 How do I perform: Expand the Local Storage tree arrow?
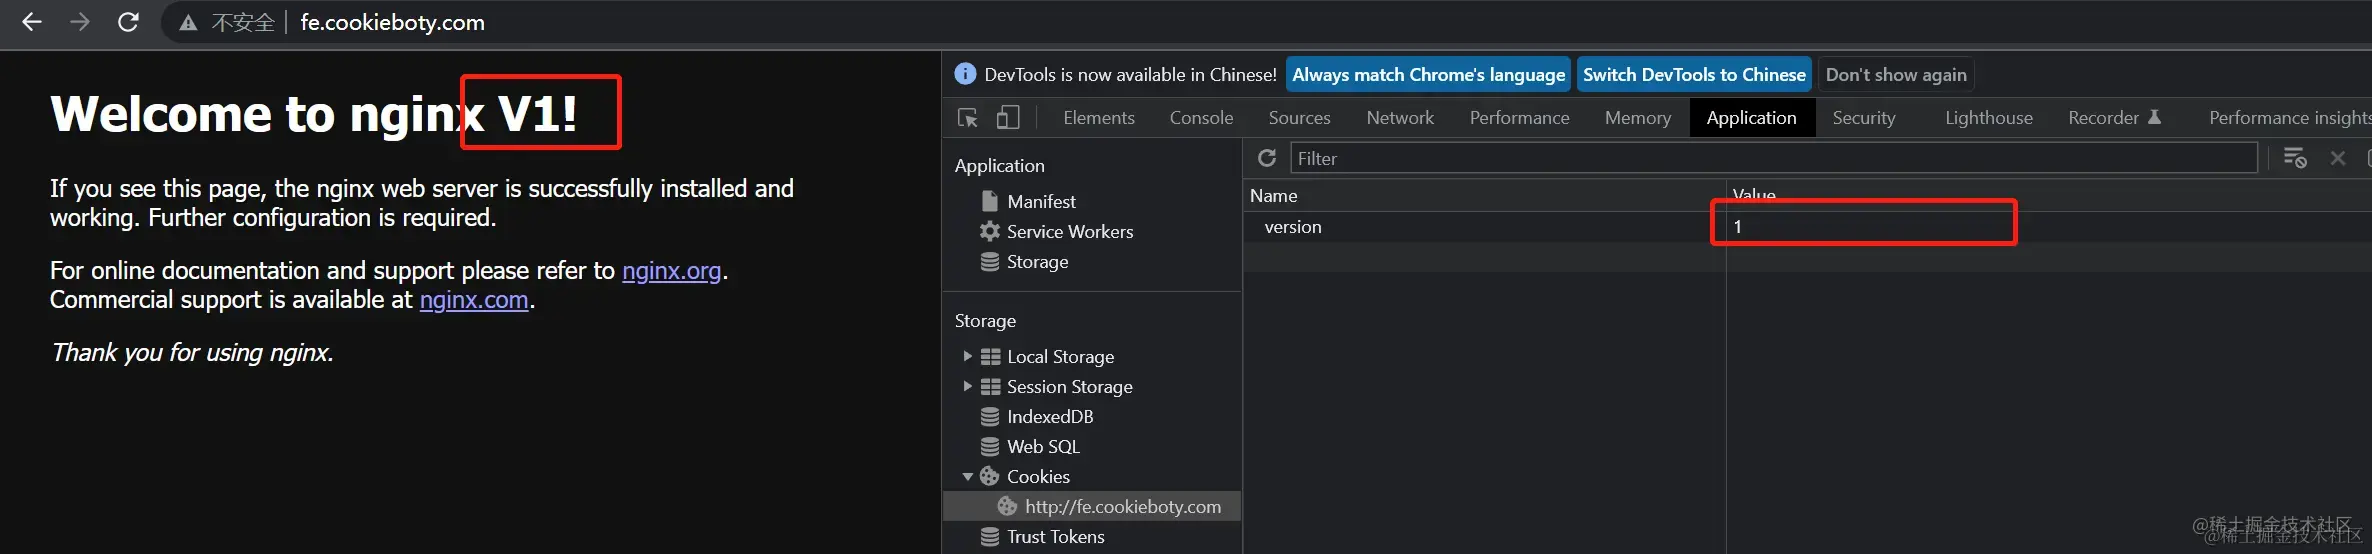pos(967,356)
